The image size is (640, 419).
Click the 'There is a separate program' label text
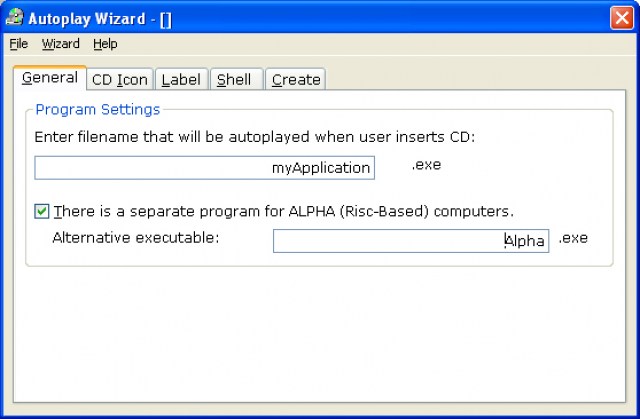point(283,211)
